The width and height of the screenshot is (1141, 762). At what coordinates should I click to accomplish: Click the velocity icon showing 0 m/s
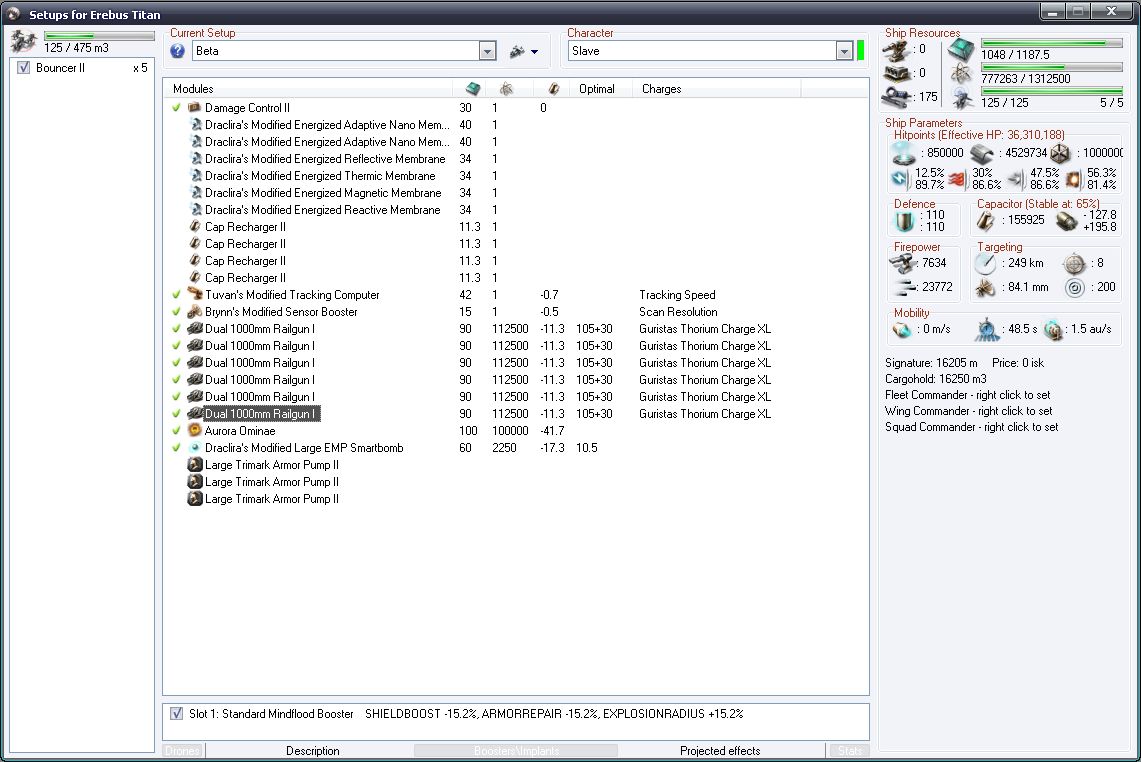point(902,330)
